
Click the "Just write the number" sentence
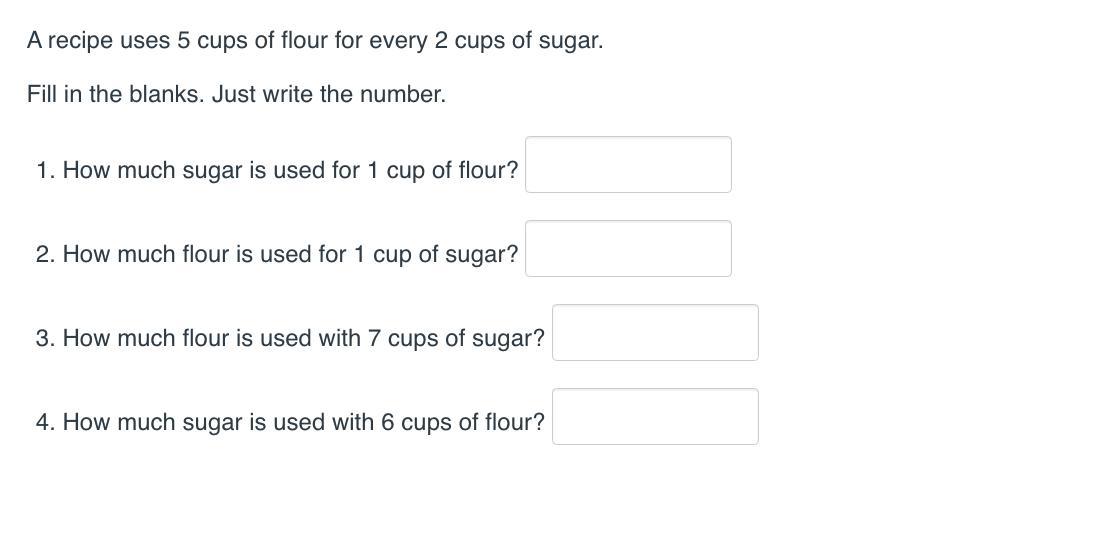pyautogui.click(x=329, y=95)
